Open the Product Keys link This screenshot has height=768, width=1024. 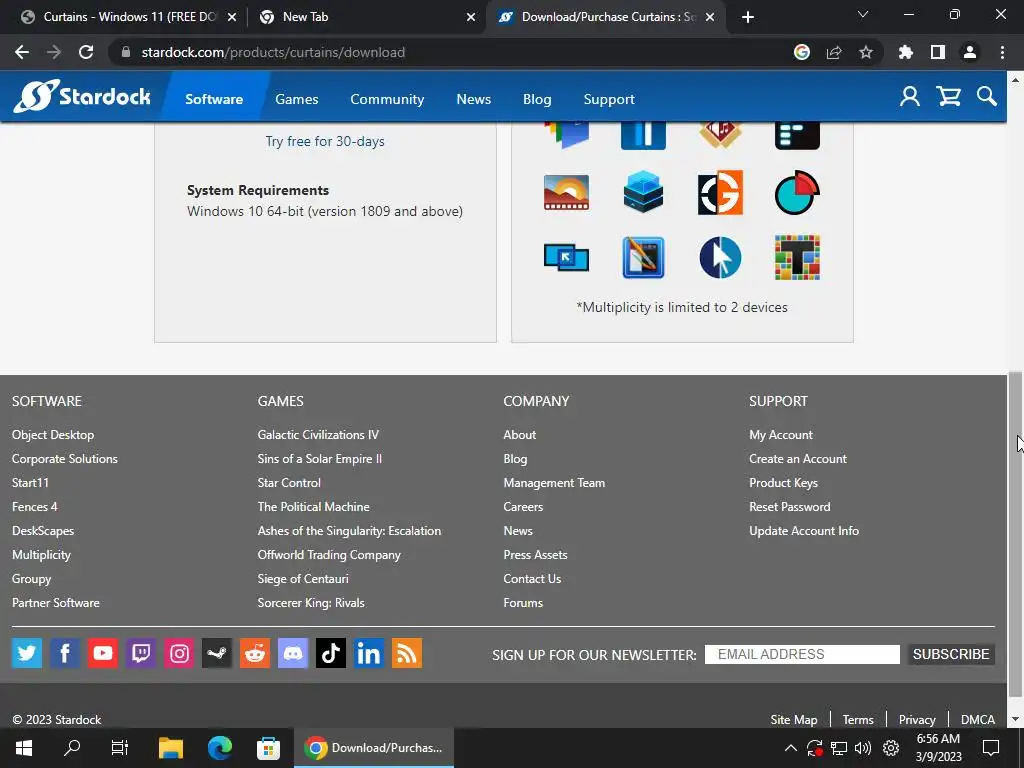click(x=783, y=483)
